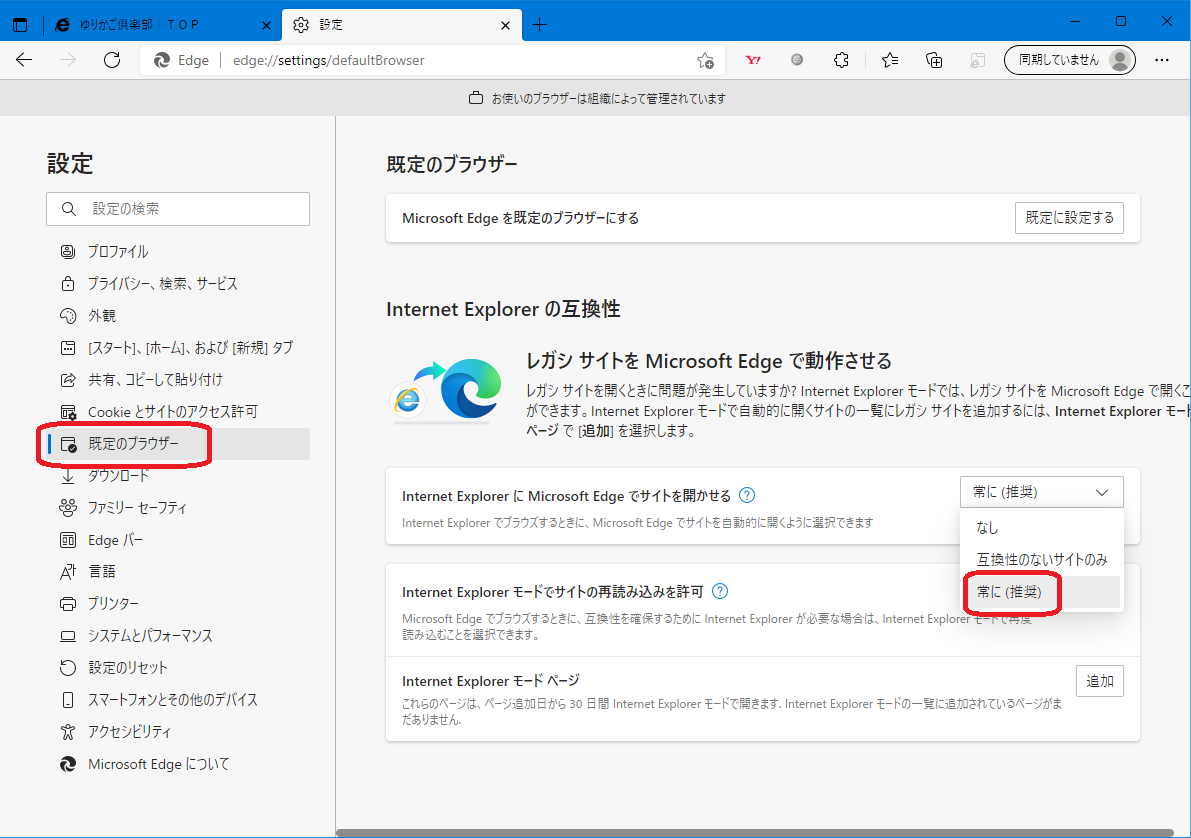Viewport: 1191px width, 838px height.
Task: Click the Forward navigation arrow
Action: tap(68, 60)
